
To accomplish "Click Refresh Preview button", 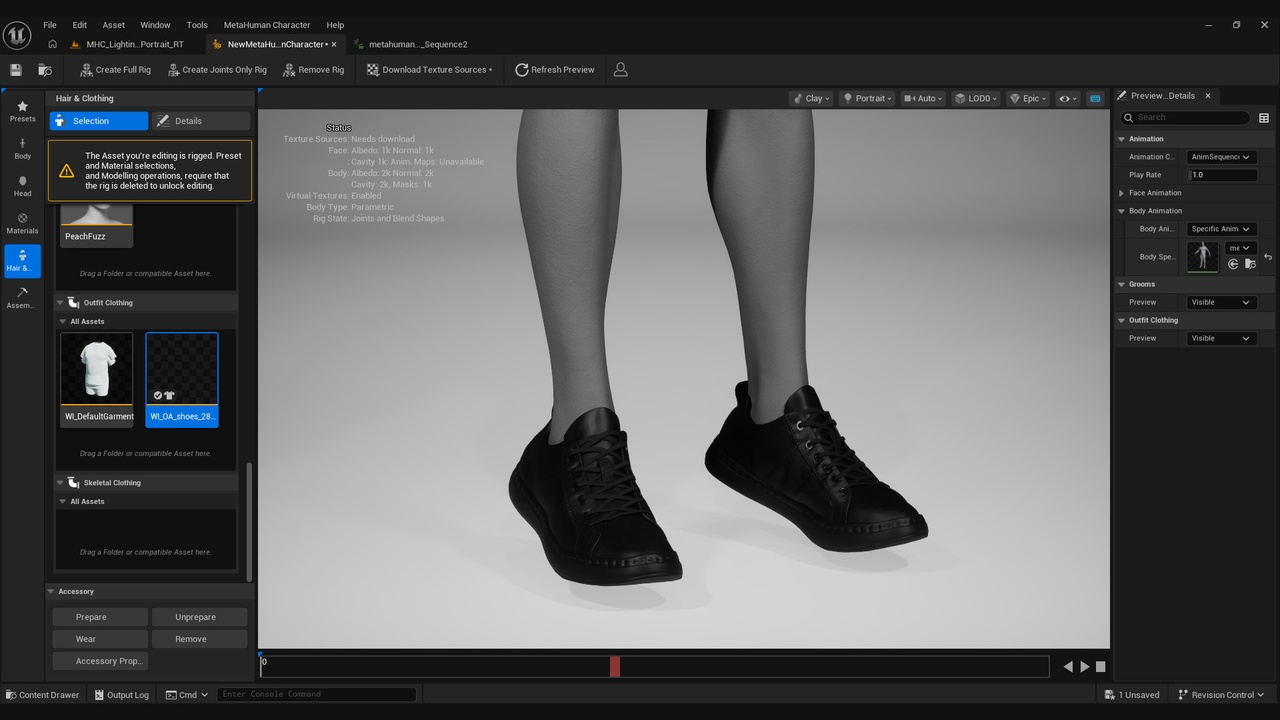I will [555, 70].
